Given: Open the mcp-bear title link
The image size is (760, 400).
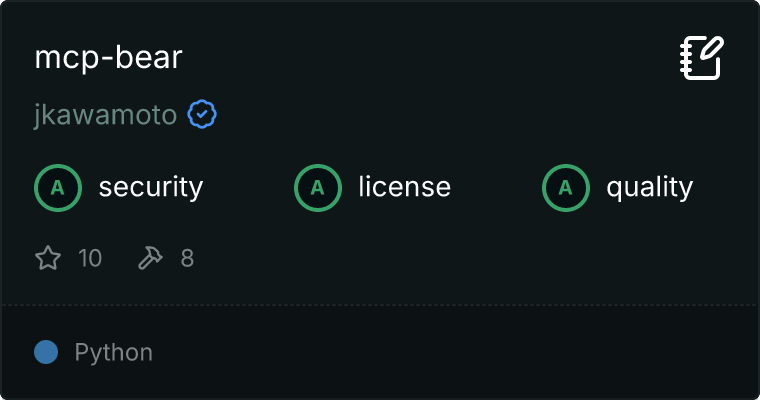Looking at the screenshot, I should pos(108,58).
